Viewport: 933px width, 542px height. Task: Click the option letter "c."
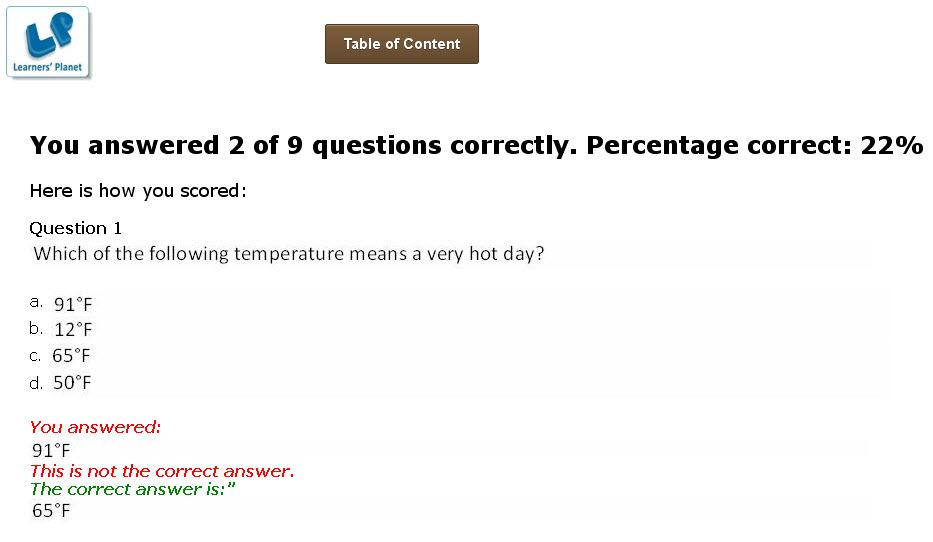click(35, 355)
